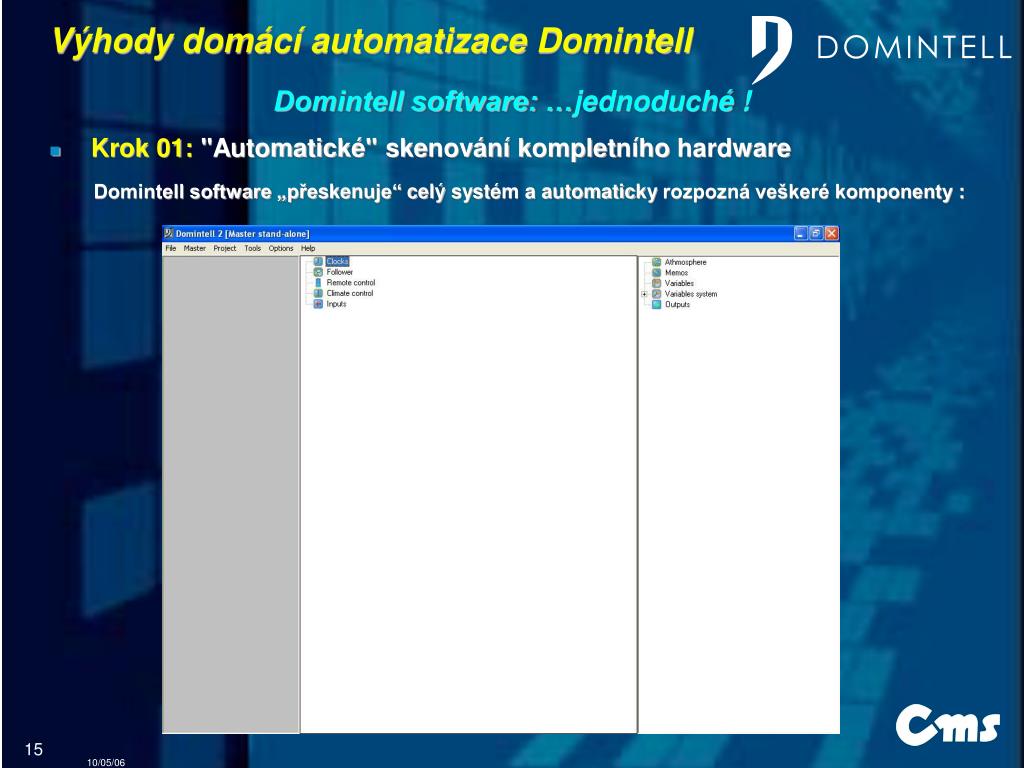Select the Follower label
The width and height of the screenshot is (1024, 768).
pos(340,272)
